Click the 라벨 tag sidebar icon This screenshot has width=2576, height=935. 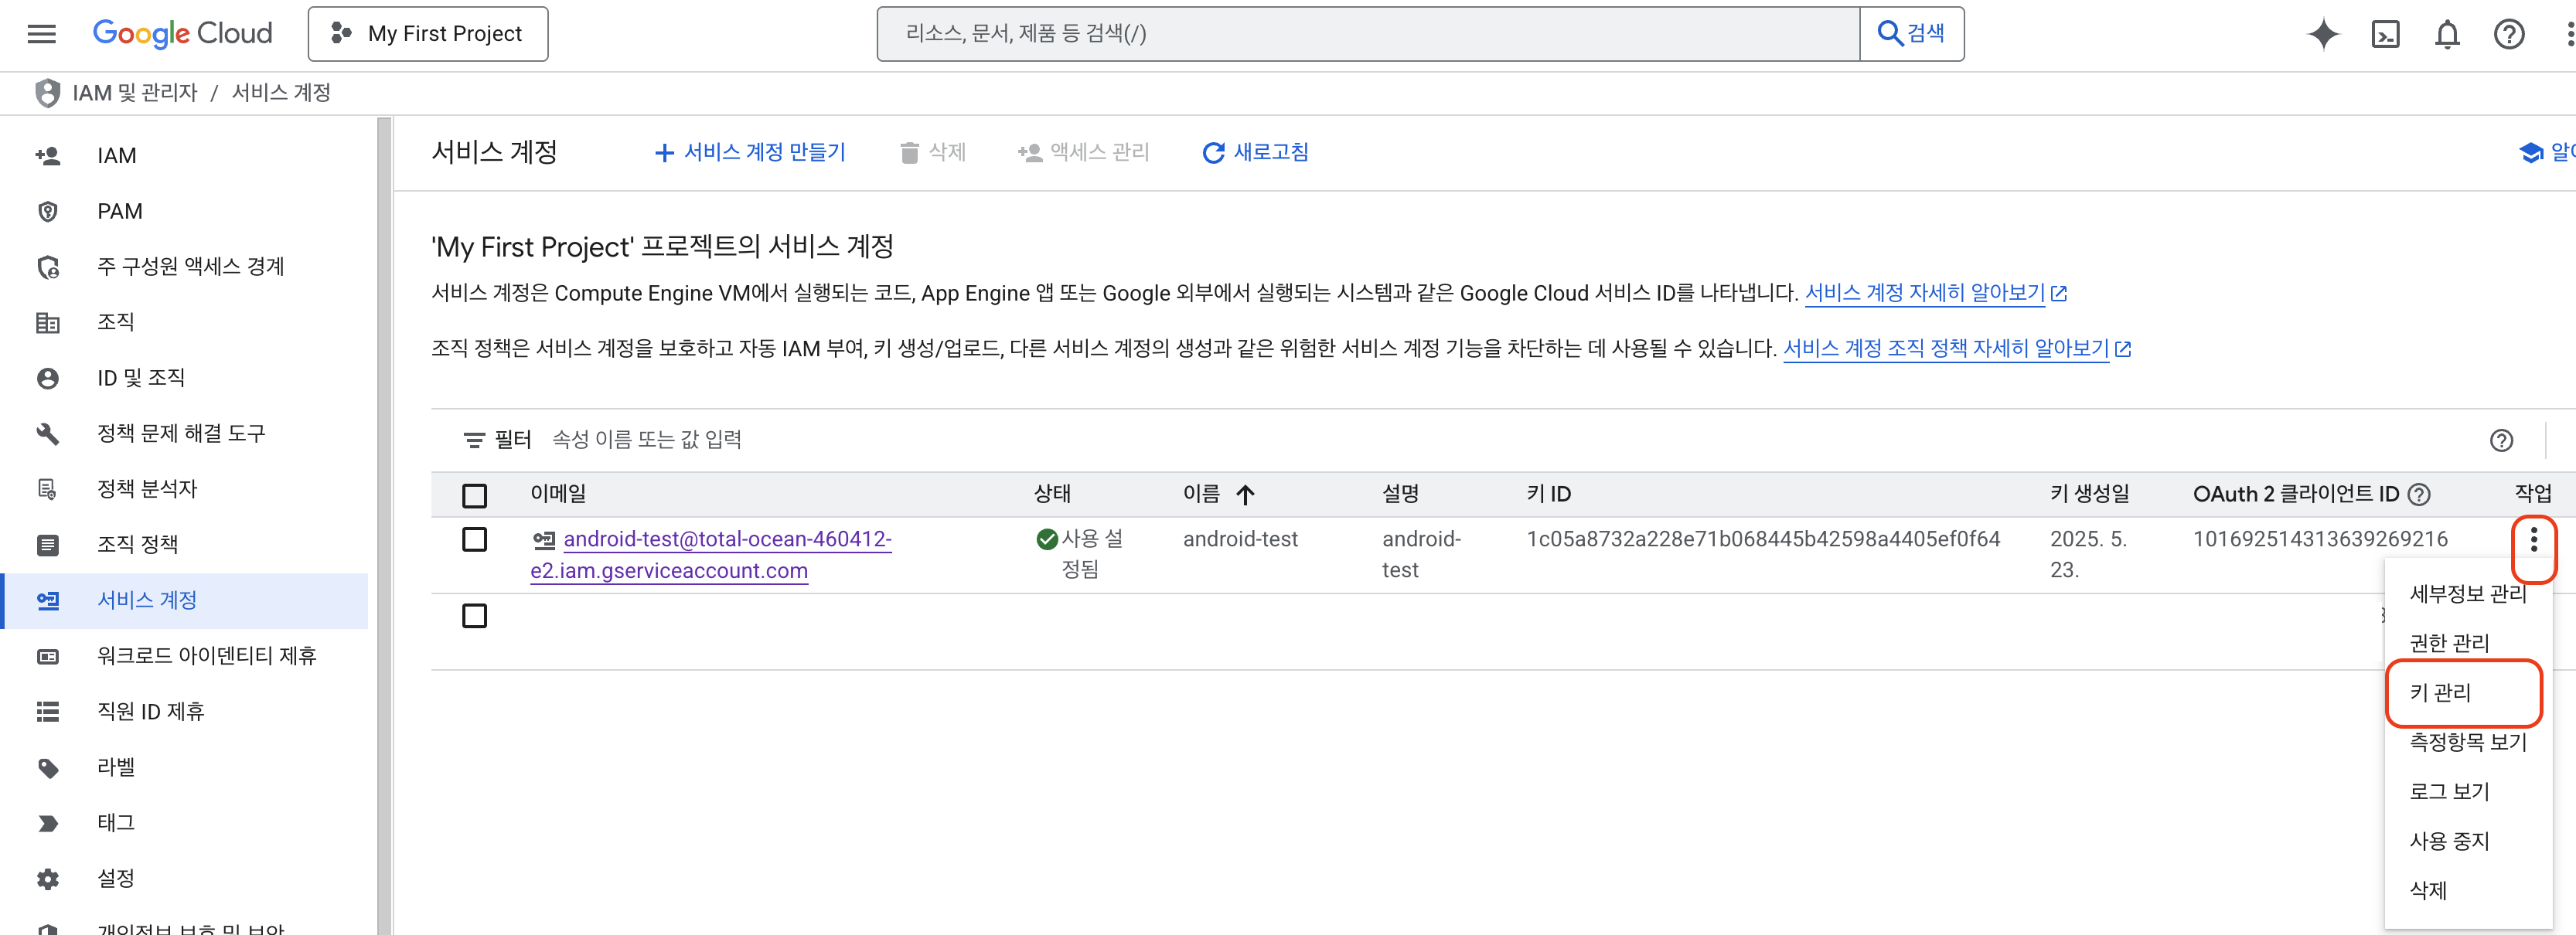(x=47, y=768)
